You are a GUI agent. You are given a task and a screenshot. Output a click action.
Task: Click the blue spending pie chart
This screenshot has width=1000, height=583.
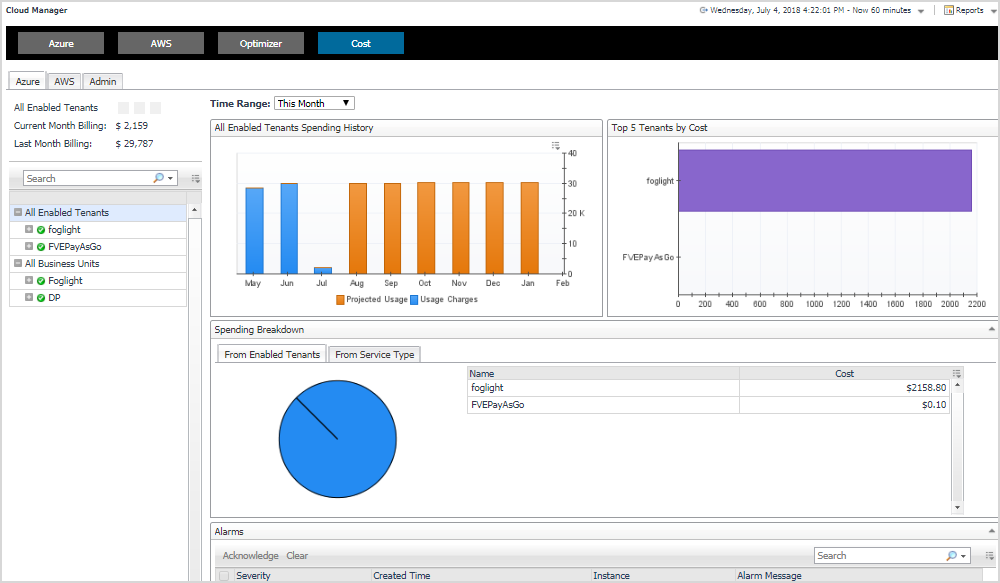[x=337, y=439]
